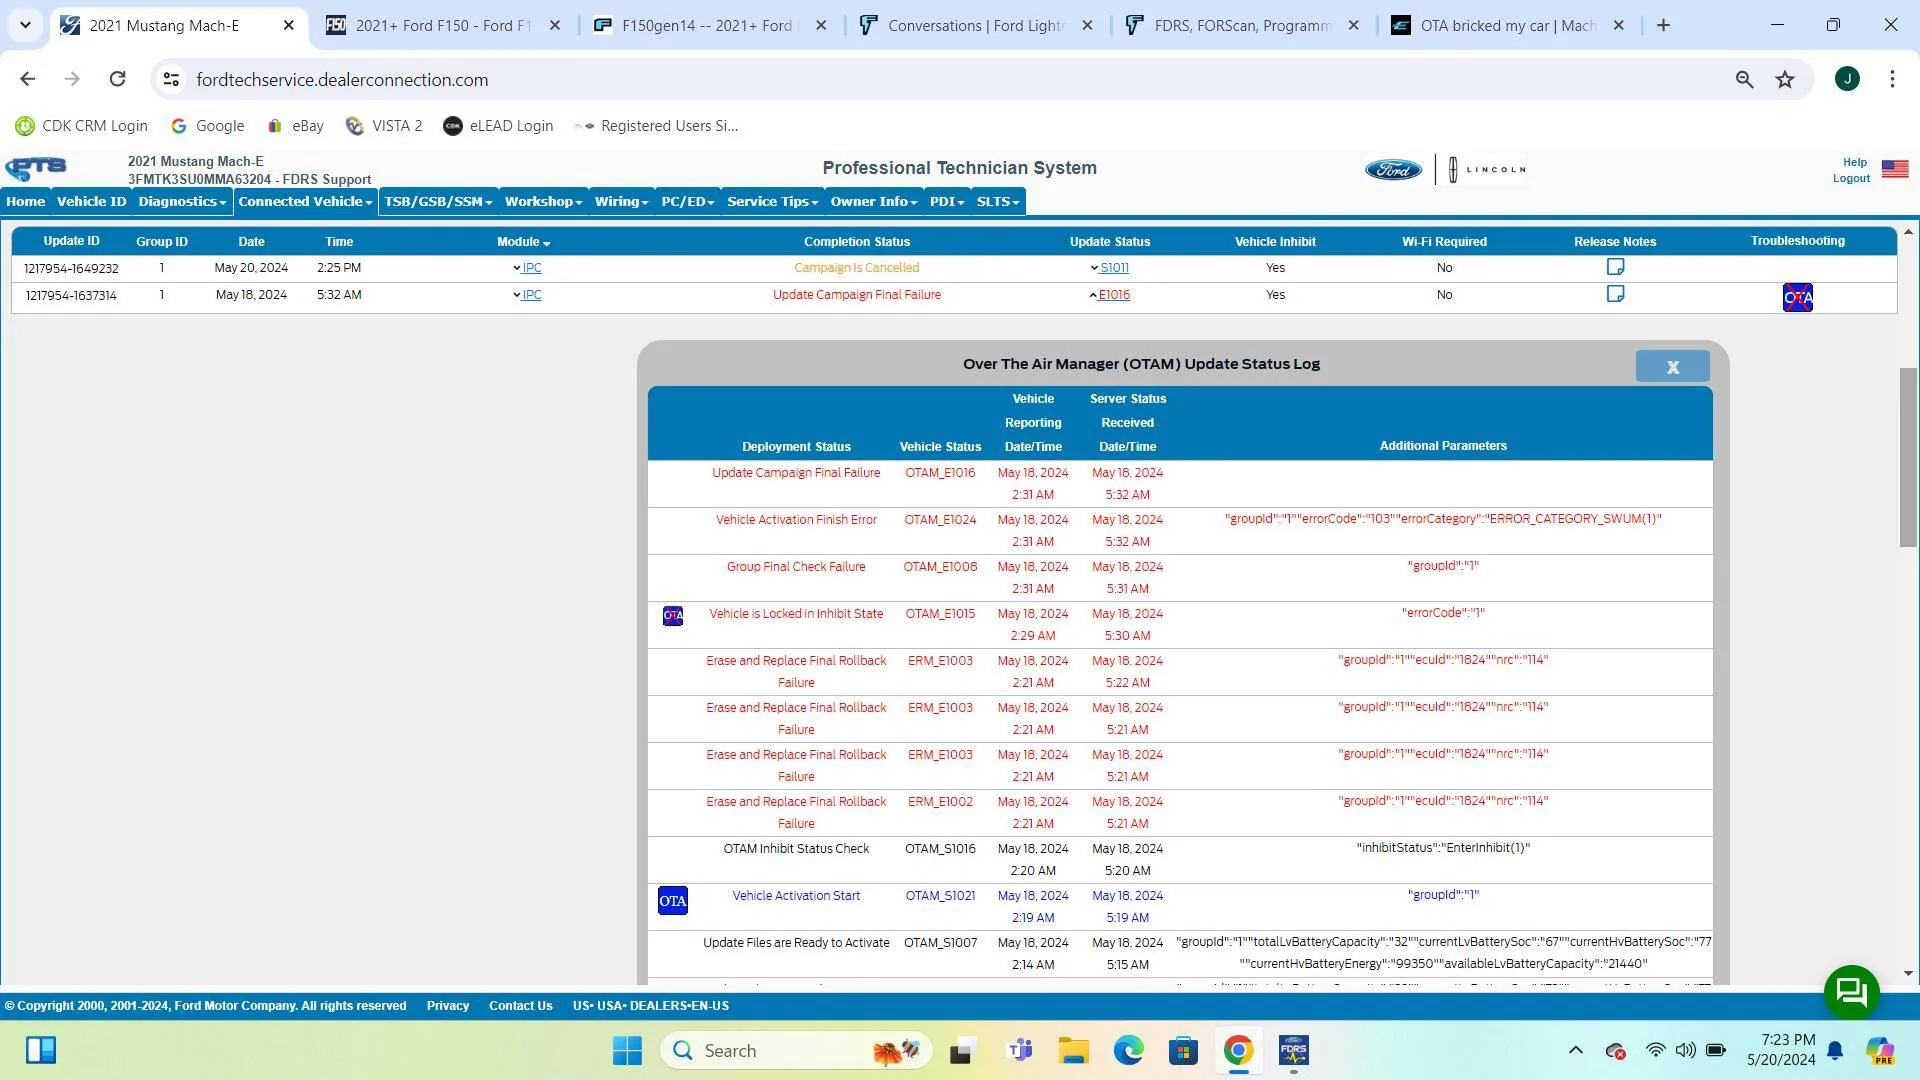The width and height of the screenshot is (1920, 1080).
Task: Switch to the F150gen14 tab
Action: coord(709,26)
